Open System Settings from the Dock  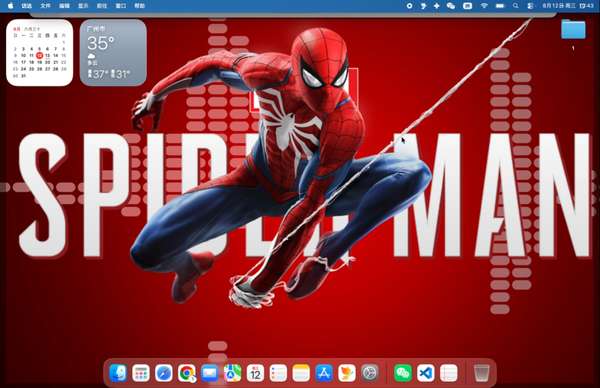pyautogui.click(x=370, y=373)
